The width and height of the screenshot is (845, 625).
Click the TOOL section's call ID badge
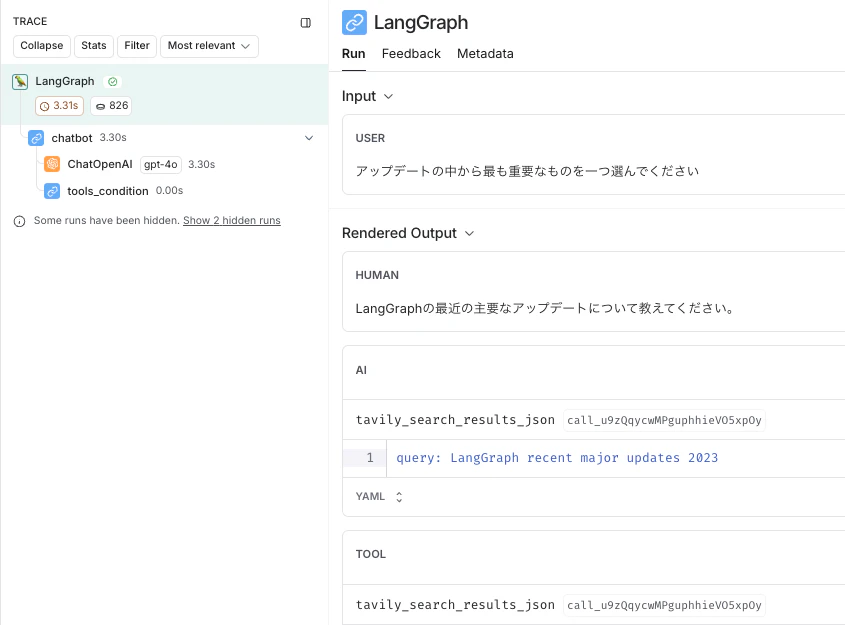click(664, 605)
